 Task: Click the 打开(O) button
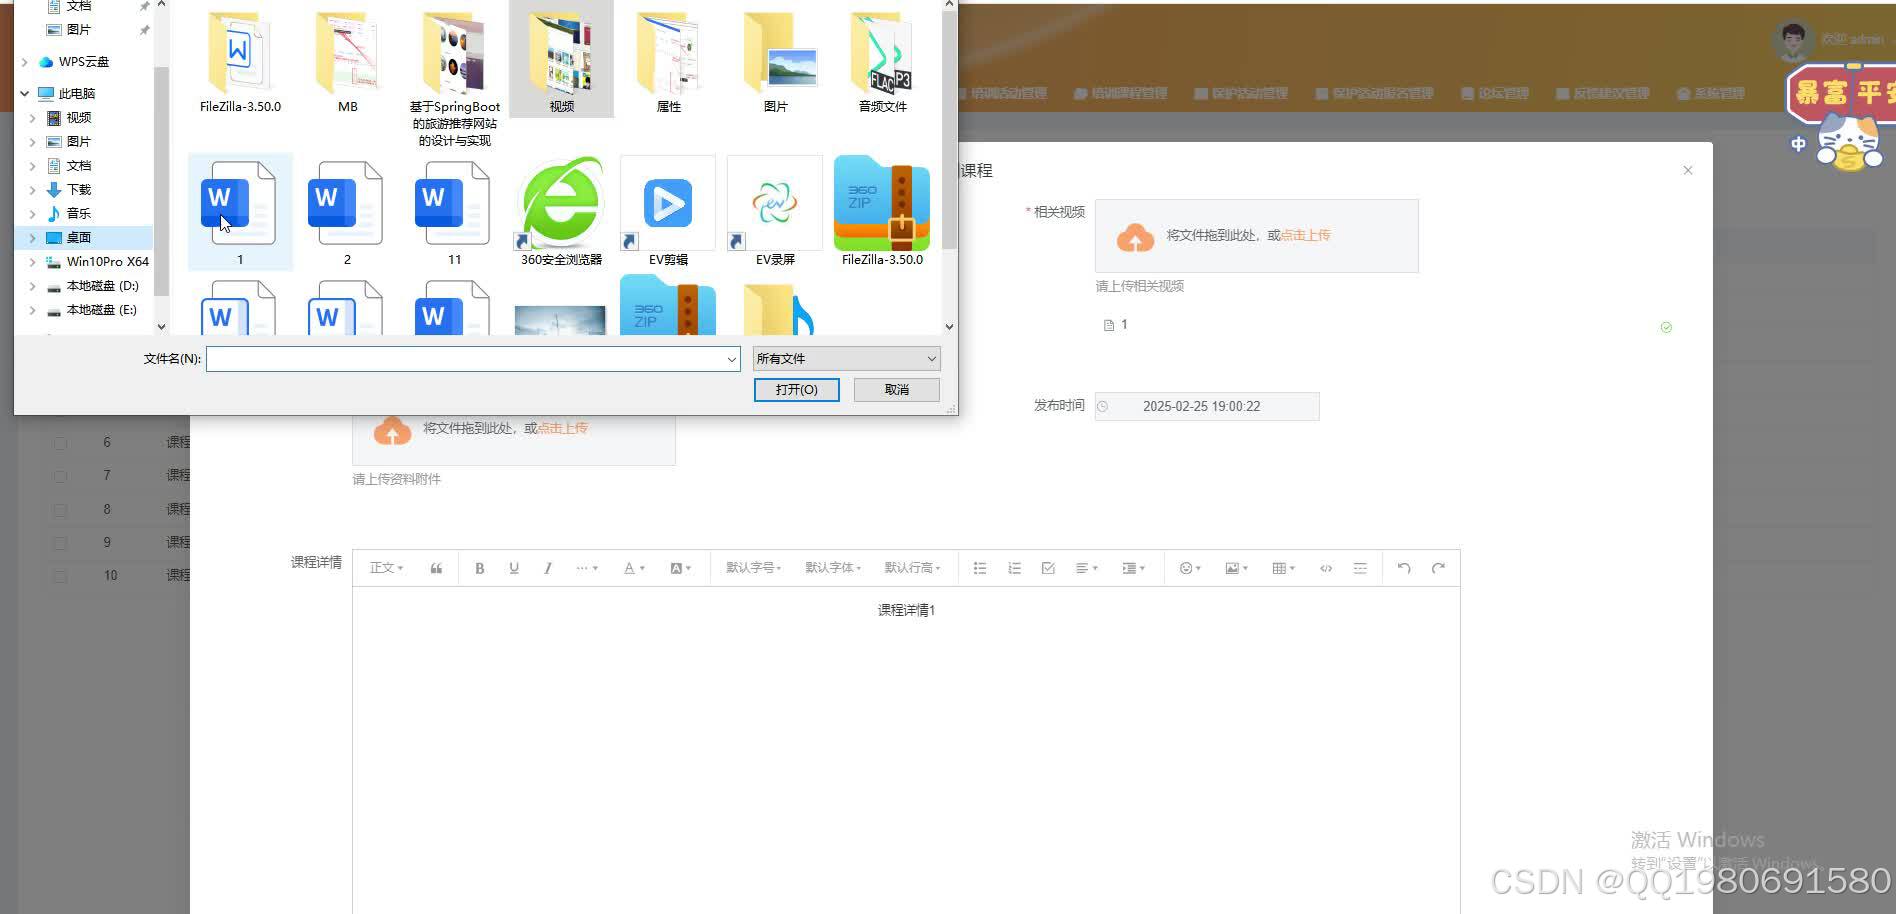pos(796,389)
